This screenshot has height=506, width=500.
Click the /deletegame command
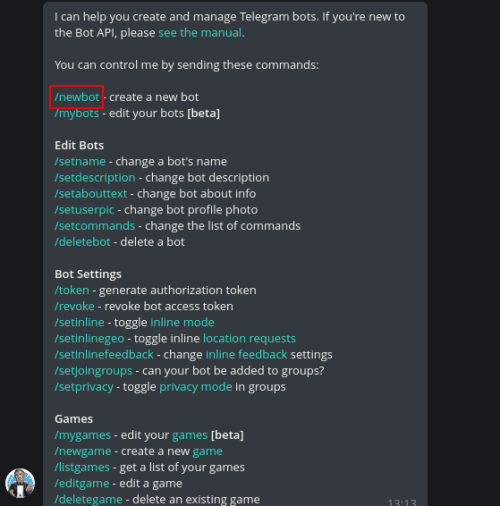pyautogui.click(x=88, y=500)
